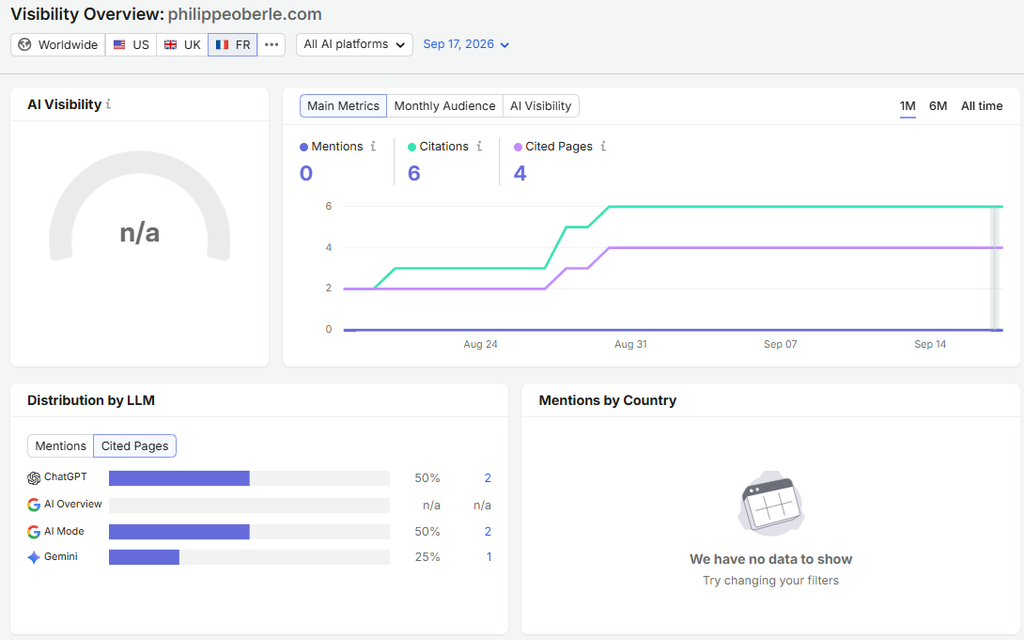Click the 'We have no data to show' message
This screenshot has width=1024, height=640.
[771, 559]
